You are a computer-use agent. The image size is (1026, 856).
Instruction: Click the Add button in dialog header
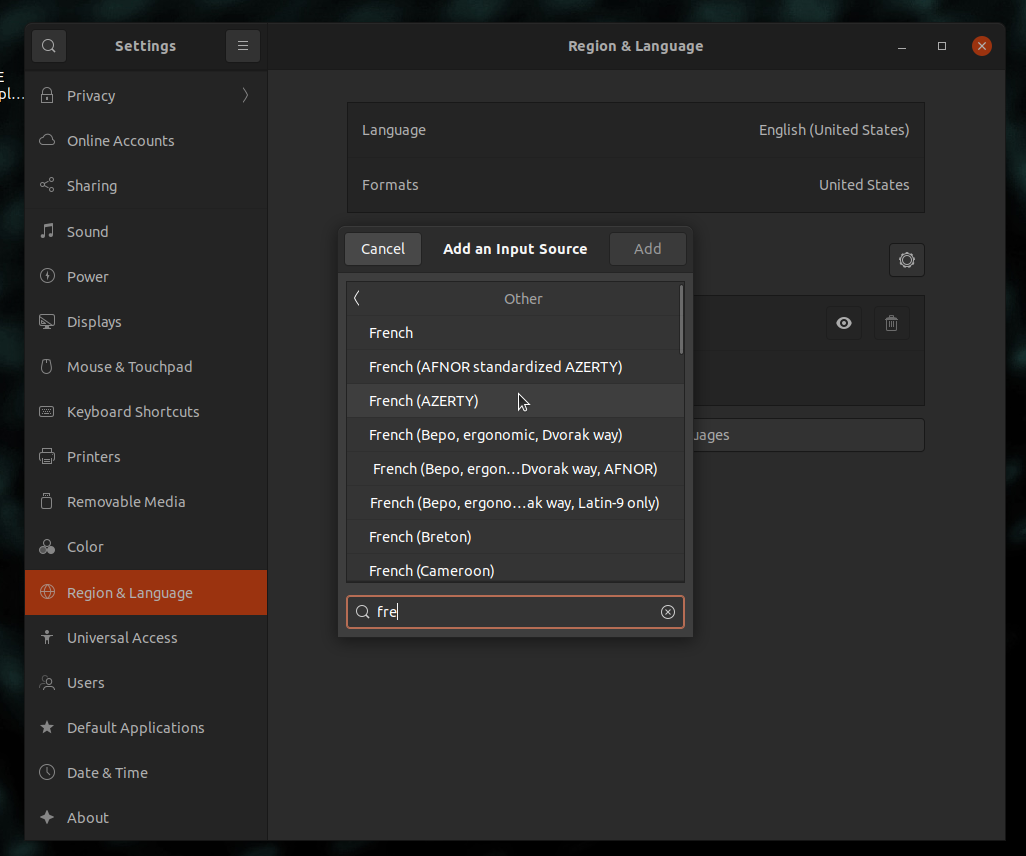tap(647, 249)
